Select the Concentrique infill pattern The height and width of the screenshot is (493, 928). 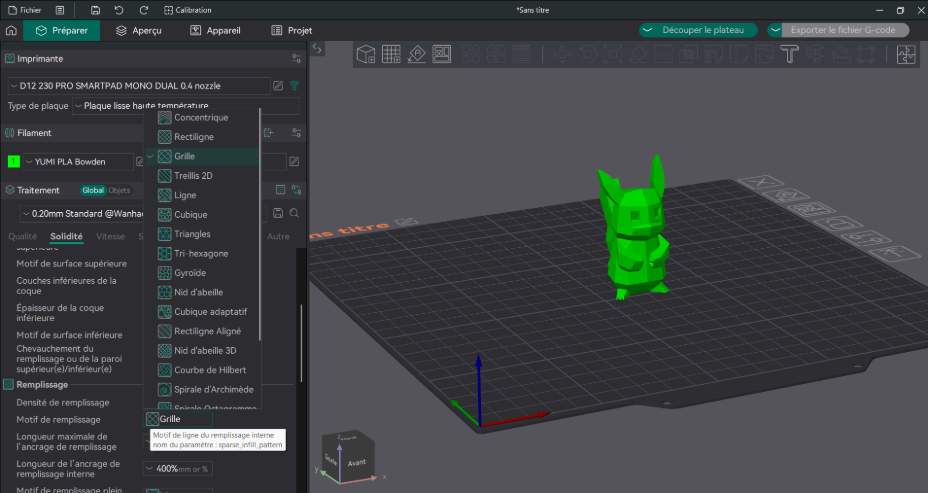coord(201,117)
